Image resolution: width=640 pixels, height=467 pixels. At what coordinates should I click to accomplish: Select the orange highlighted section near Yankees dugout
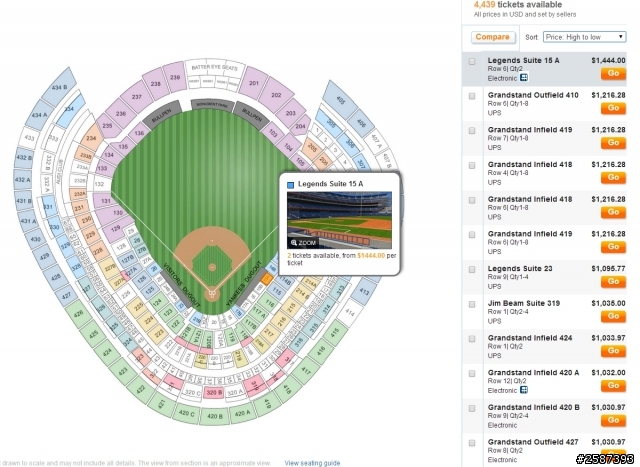pyautogui.click(x=266, y=280)
